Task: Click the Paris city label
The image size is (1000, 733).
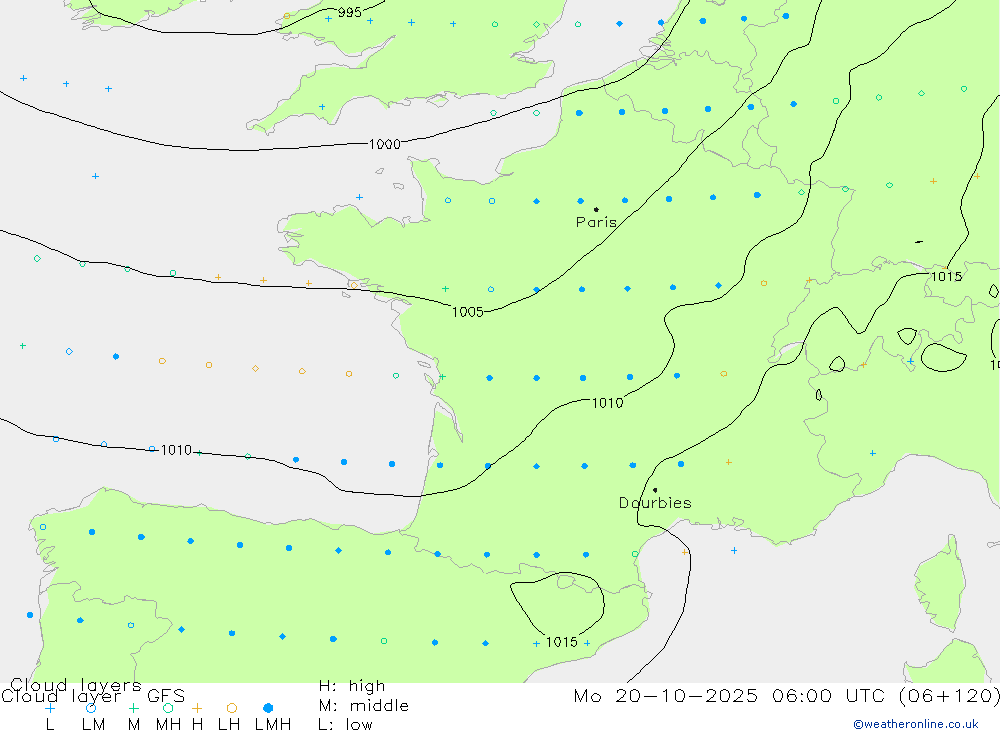Action: point(596,222)
